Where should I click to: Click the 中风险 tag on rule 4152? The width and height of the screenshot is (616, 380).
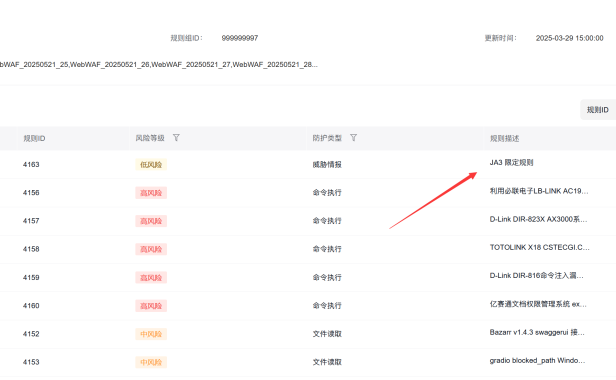coord(151,334)
